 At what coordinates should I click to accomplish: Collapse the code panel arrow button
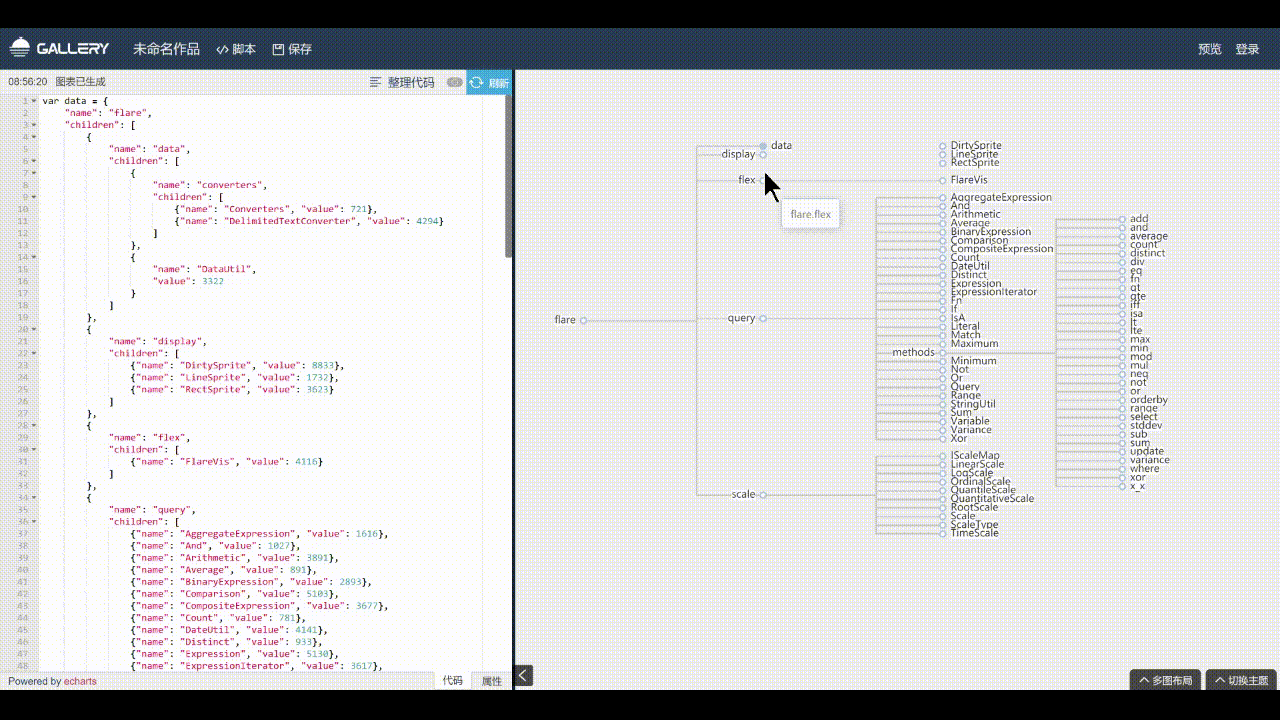point(524,676)
